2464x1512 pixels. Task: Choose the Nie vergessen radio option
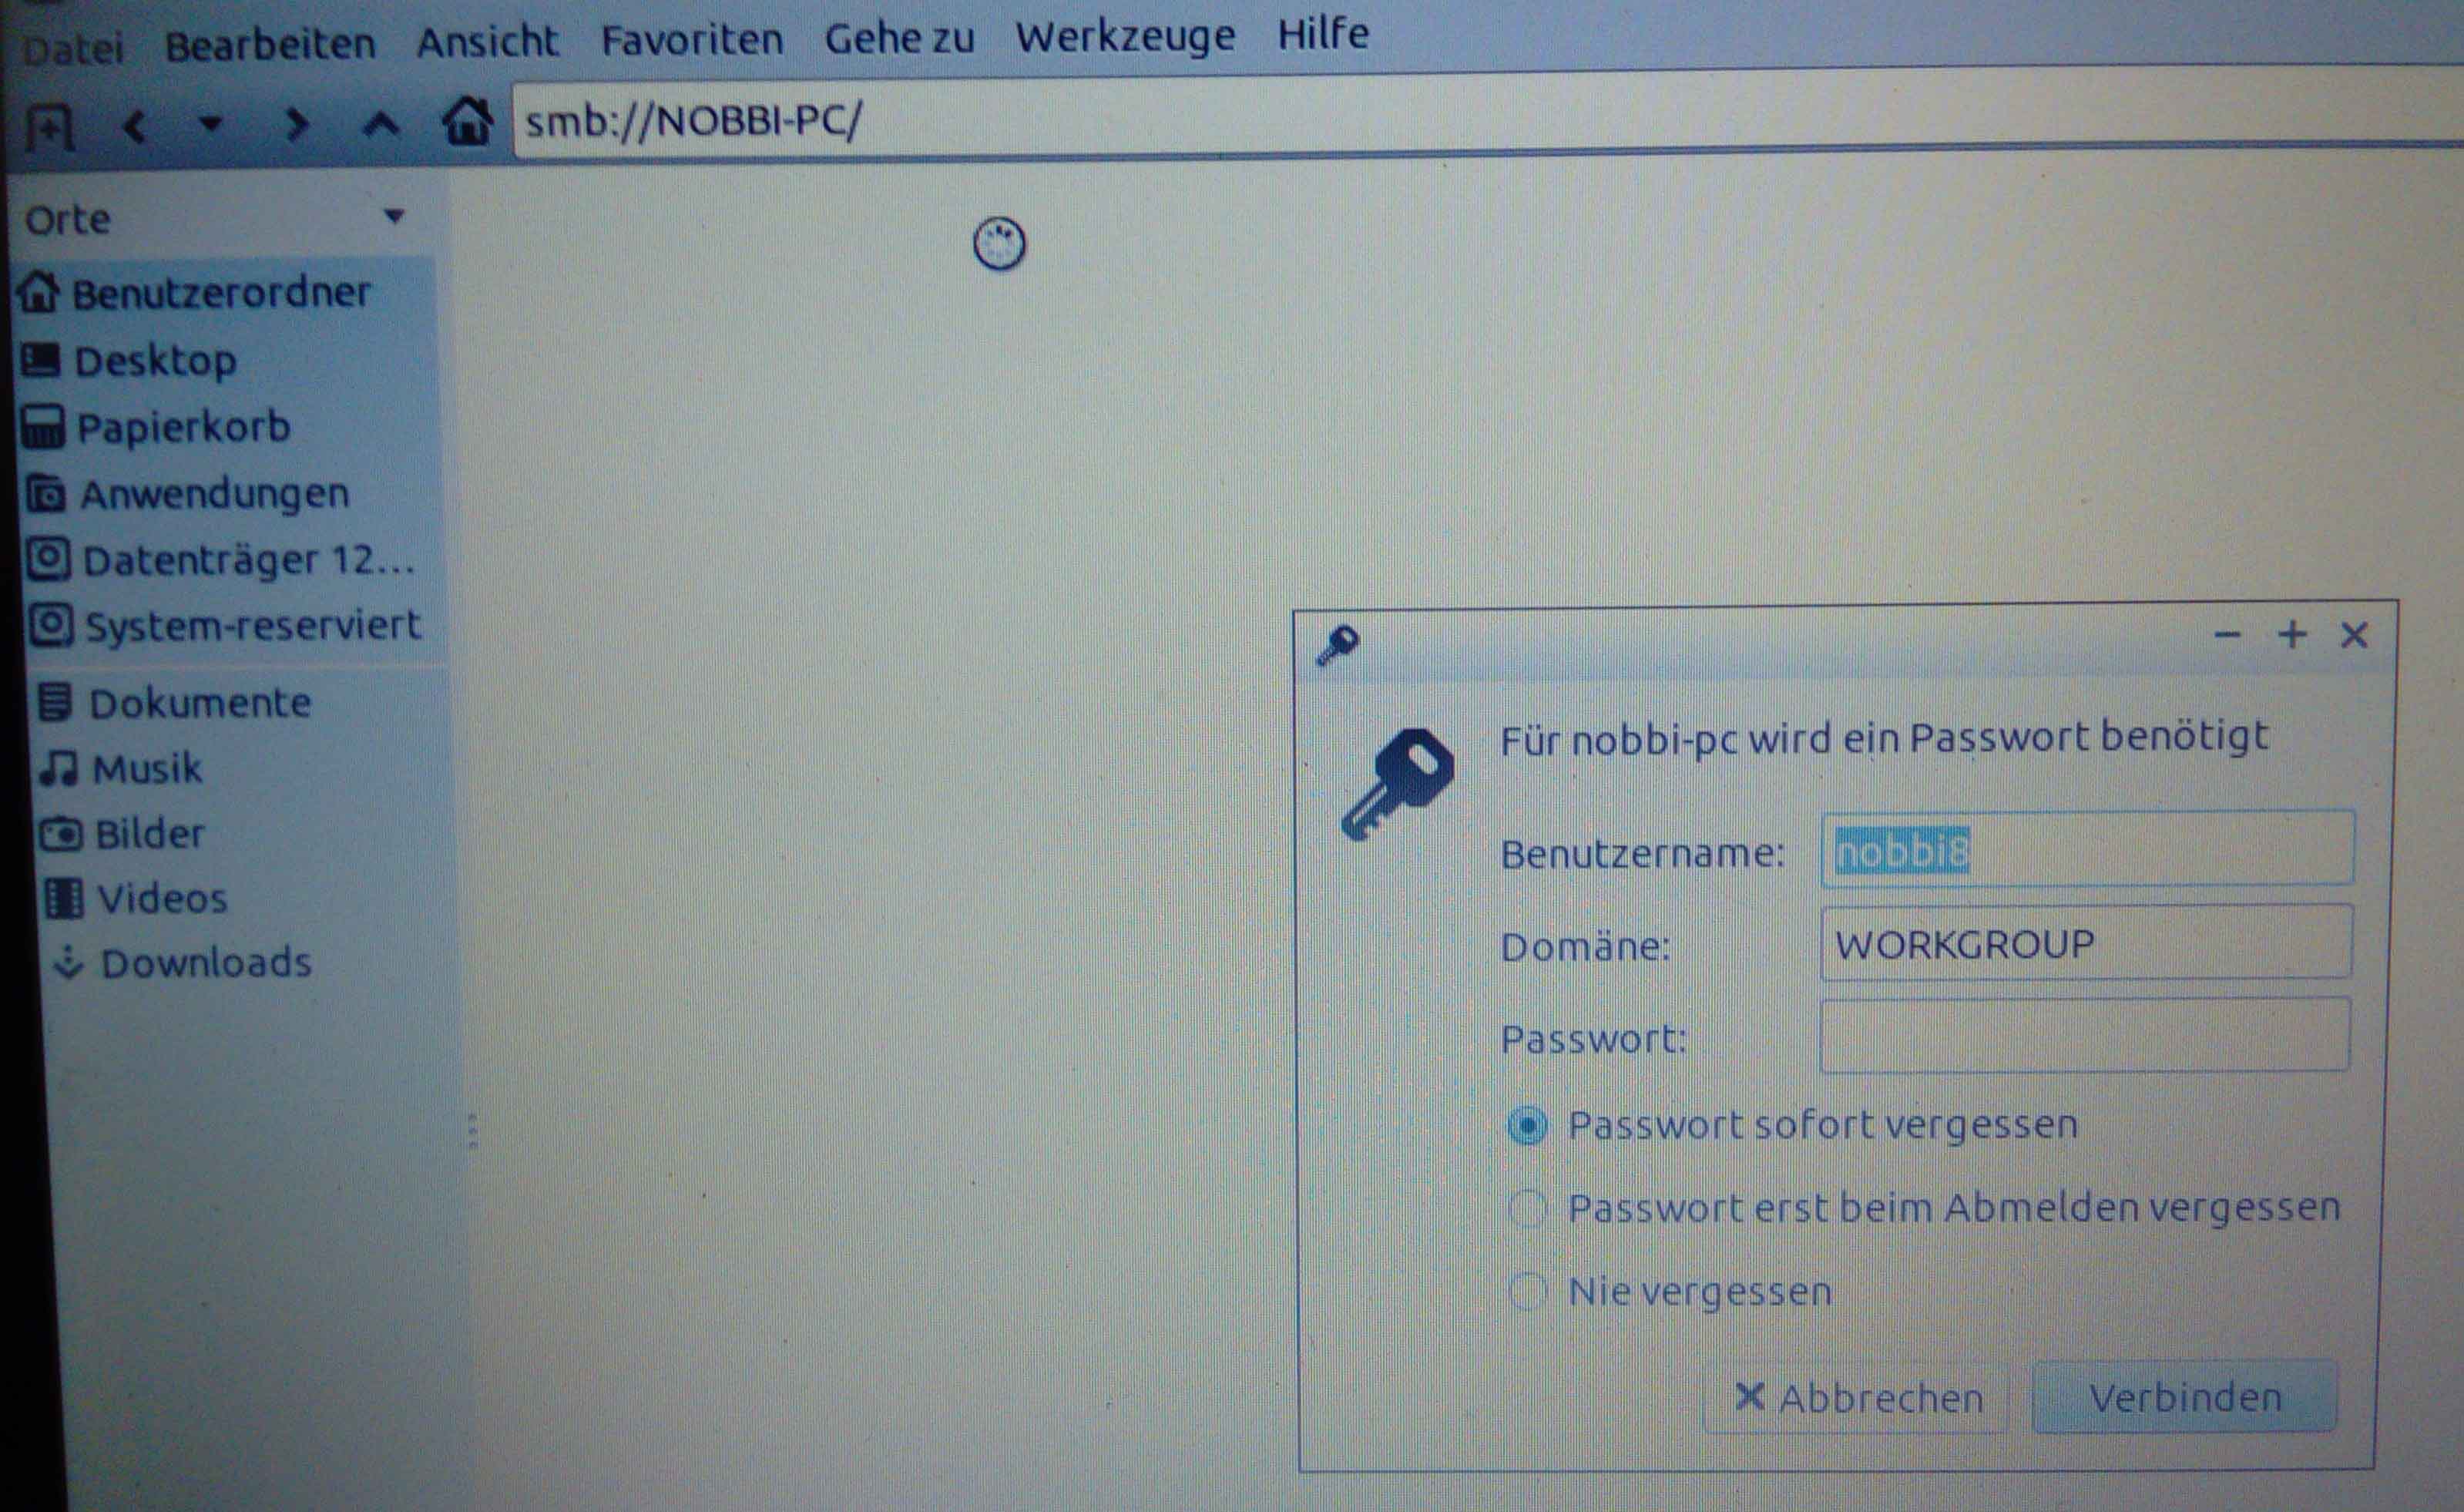coord(1527,1291)
